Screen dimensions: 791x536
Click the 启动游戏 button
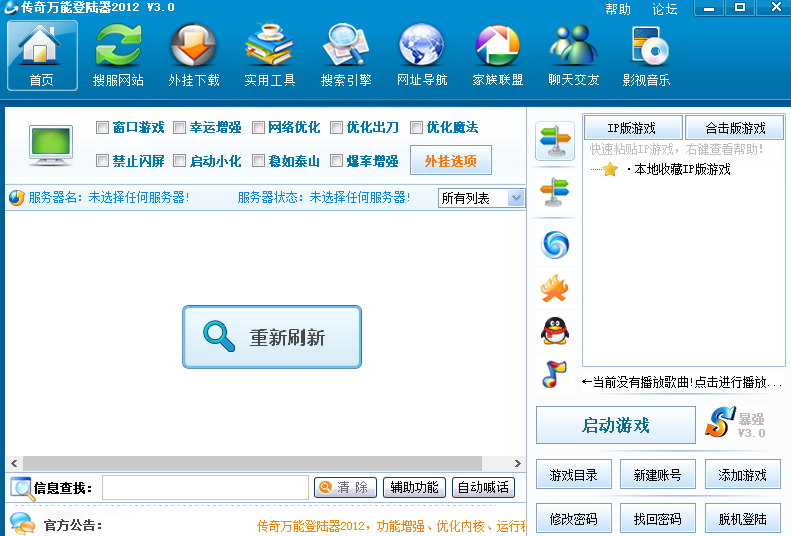[616, 425]
